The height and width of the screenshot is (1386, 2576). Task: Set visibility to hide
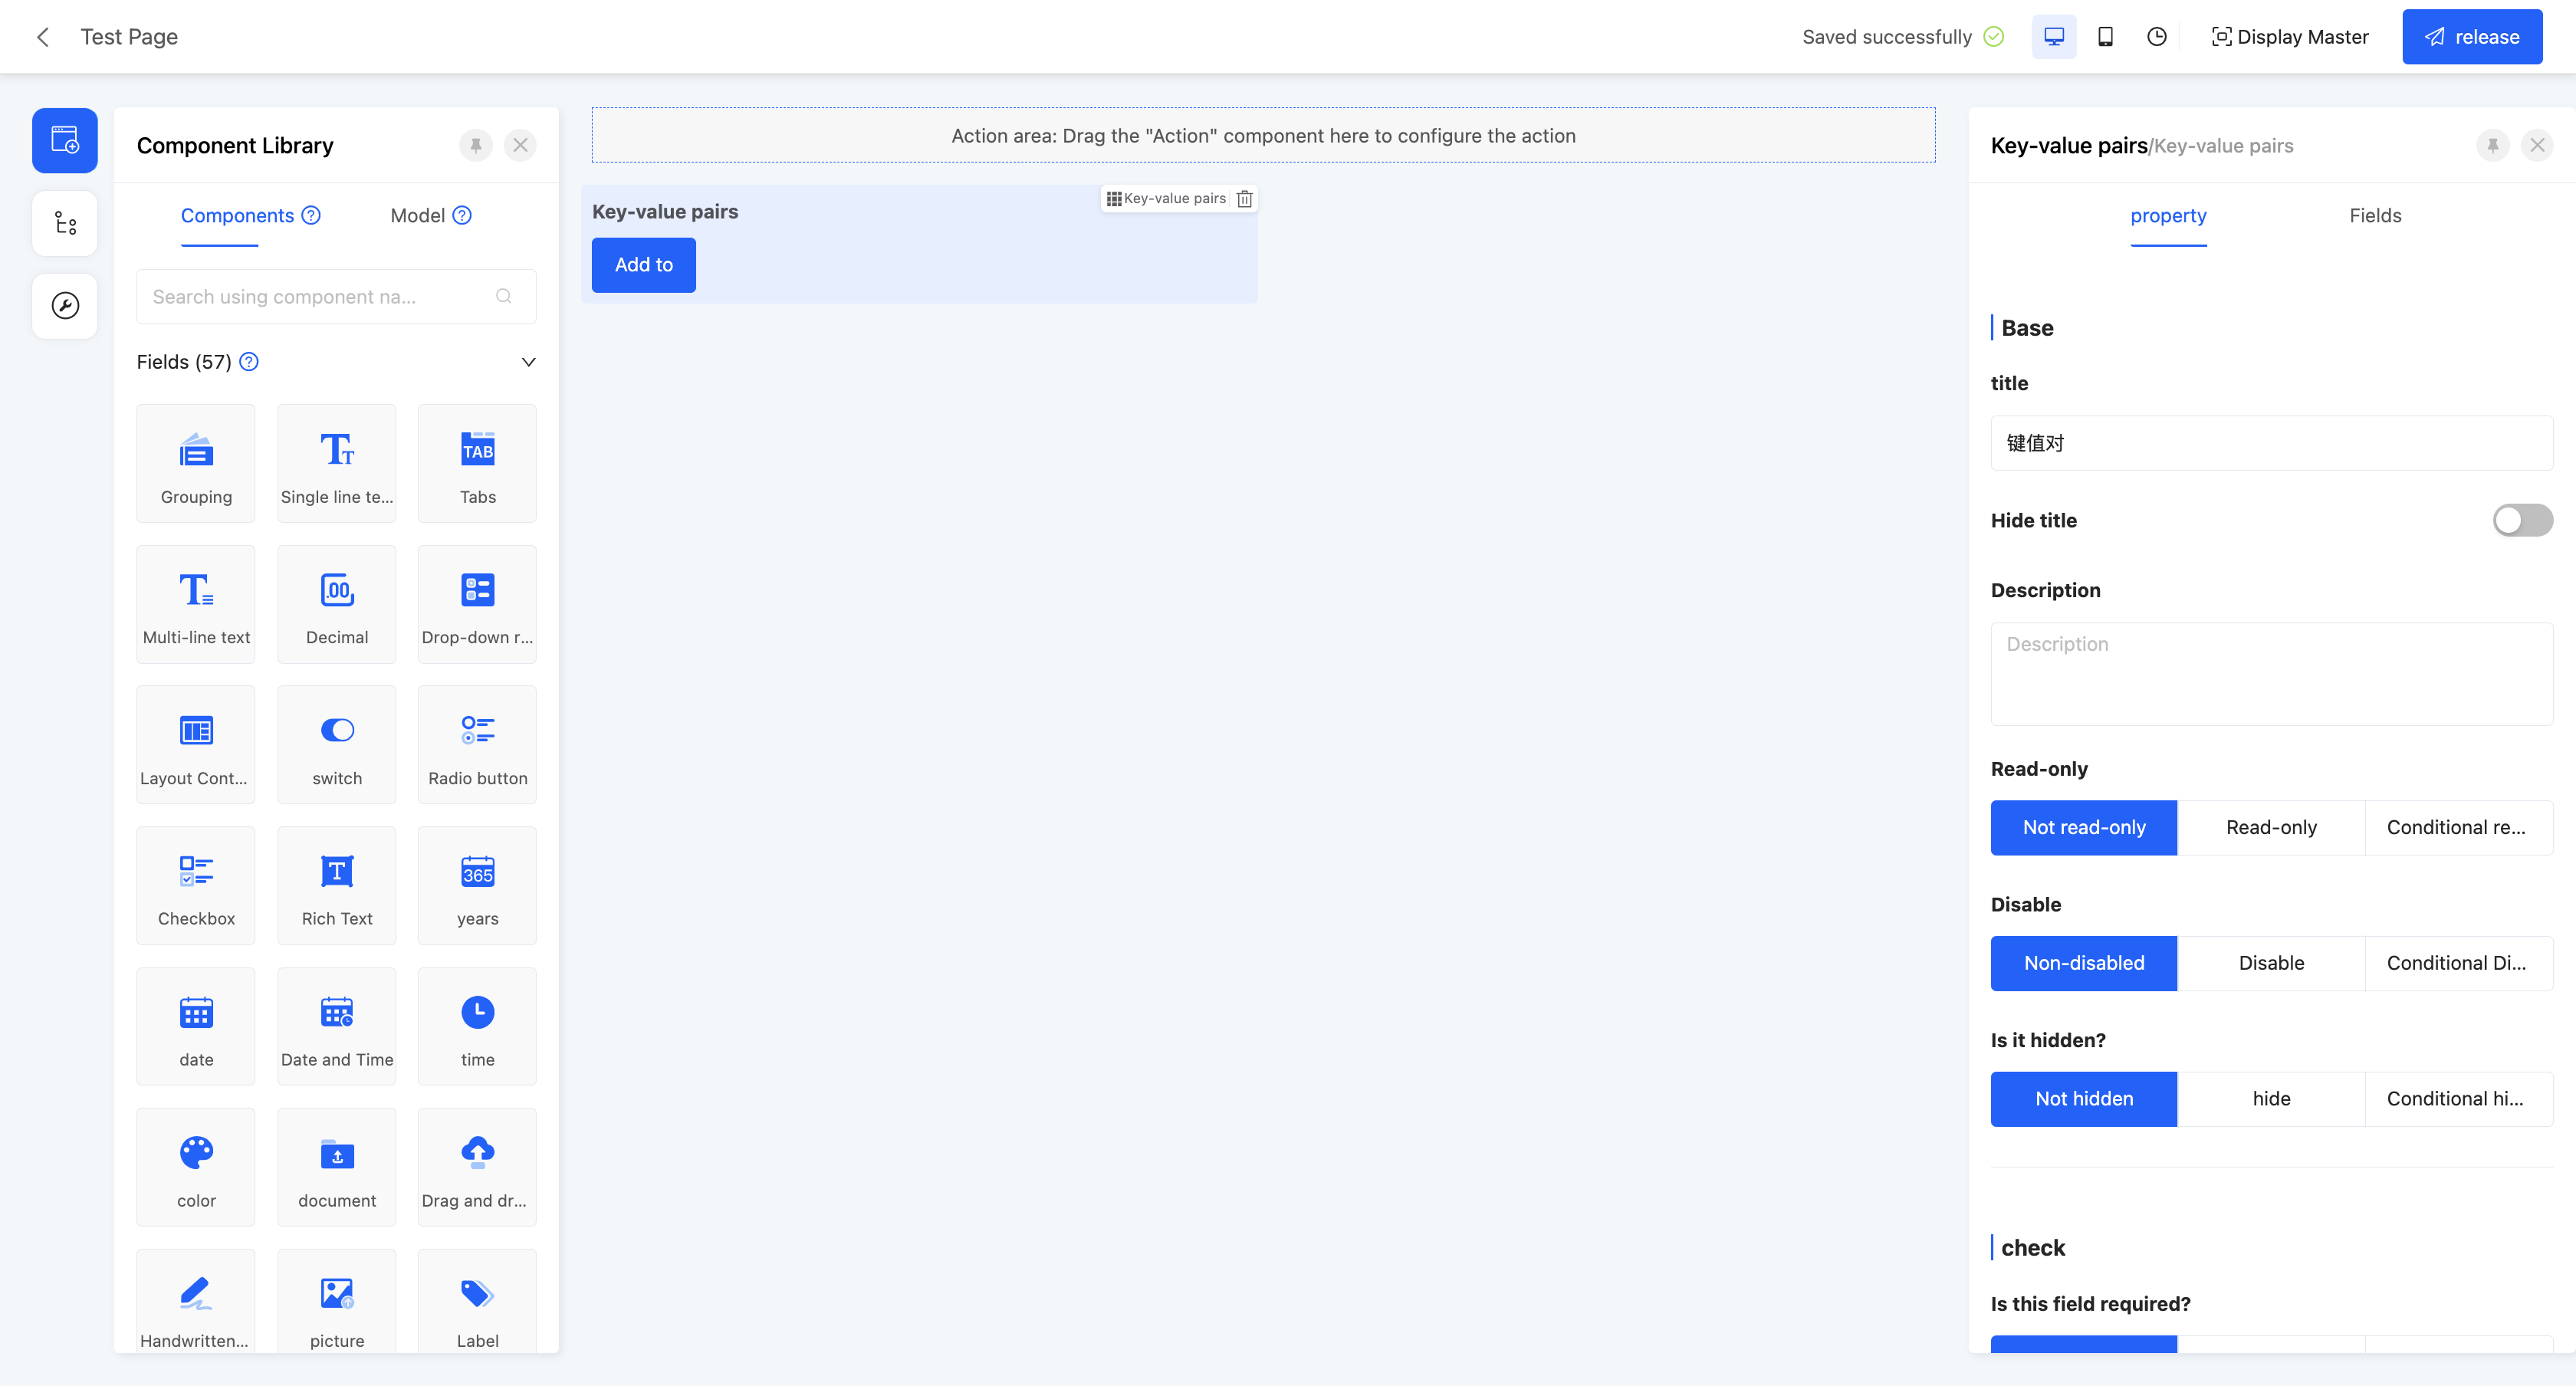pyautogui.click(x=2271, y=1098)
